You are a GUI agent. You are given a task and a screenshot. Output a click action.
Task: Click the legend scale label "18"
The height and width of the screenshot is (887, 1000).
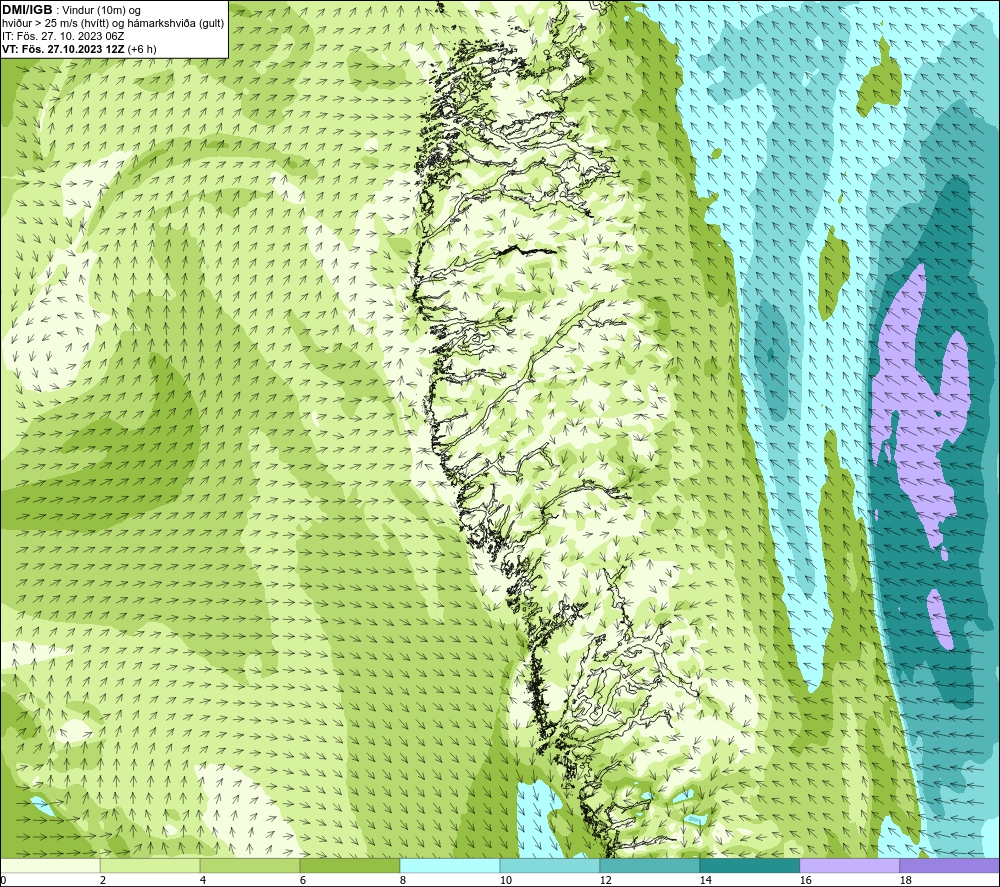pyautogui.click(x=906, y=881)
